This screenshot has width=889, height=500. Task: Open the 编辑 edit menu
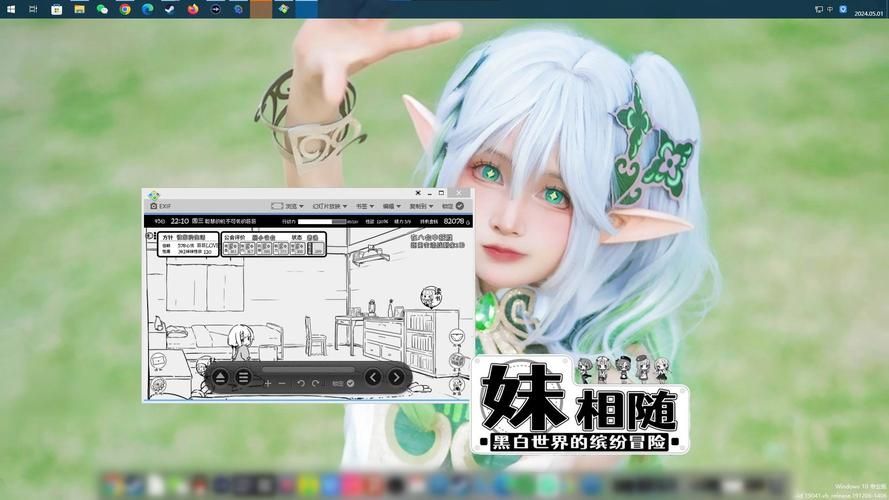click(x=392, y=206)
